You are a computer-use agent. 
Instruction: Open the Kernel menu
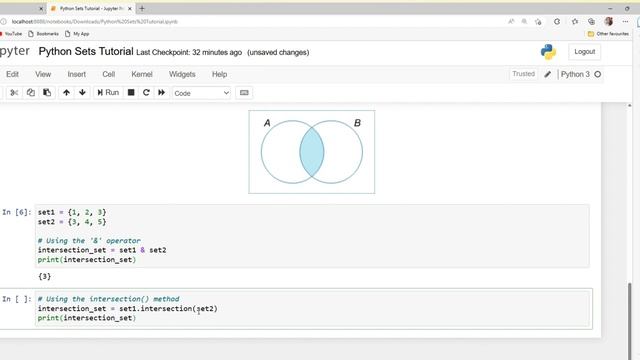tap(142, 74)
